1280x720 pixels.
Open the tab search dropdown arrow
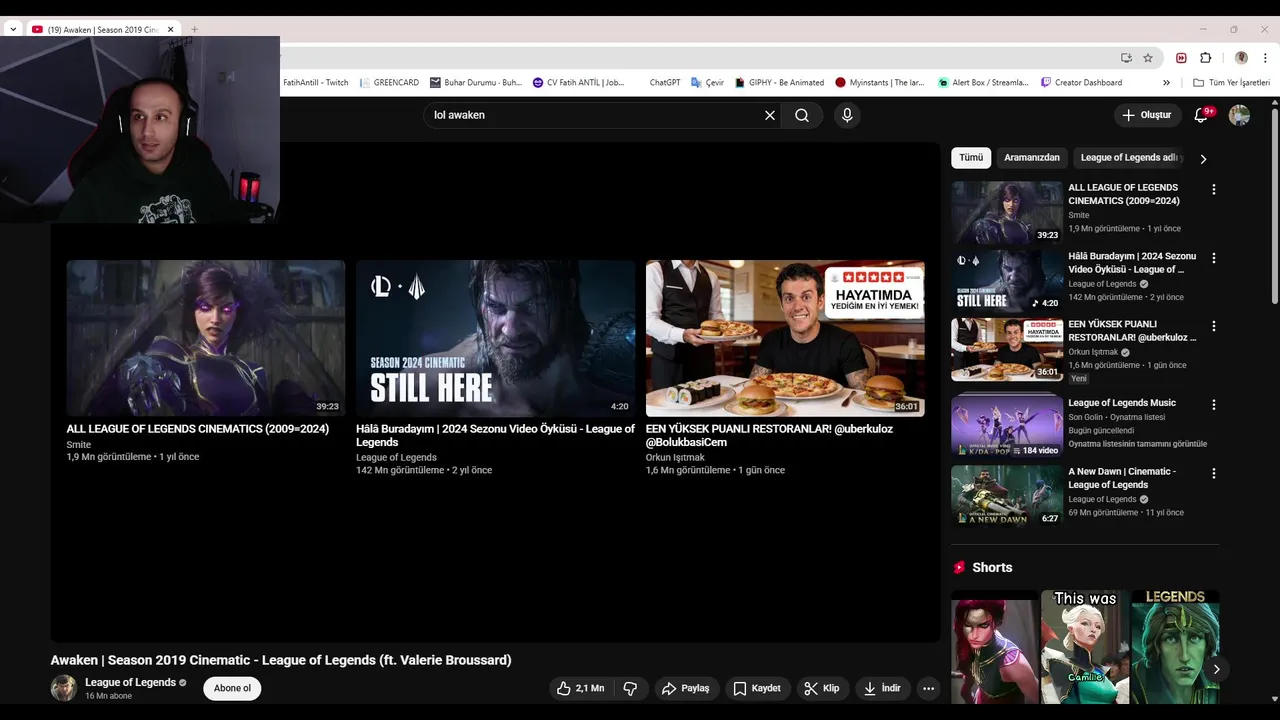(13, 29)
